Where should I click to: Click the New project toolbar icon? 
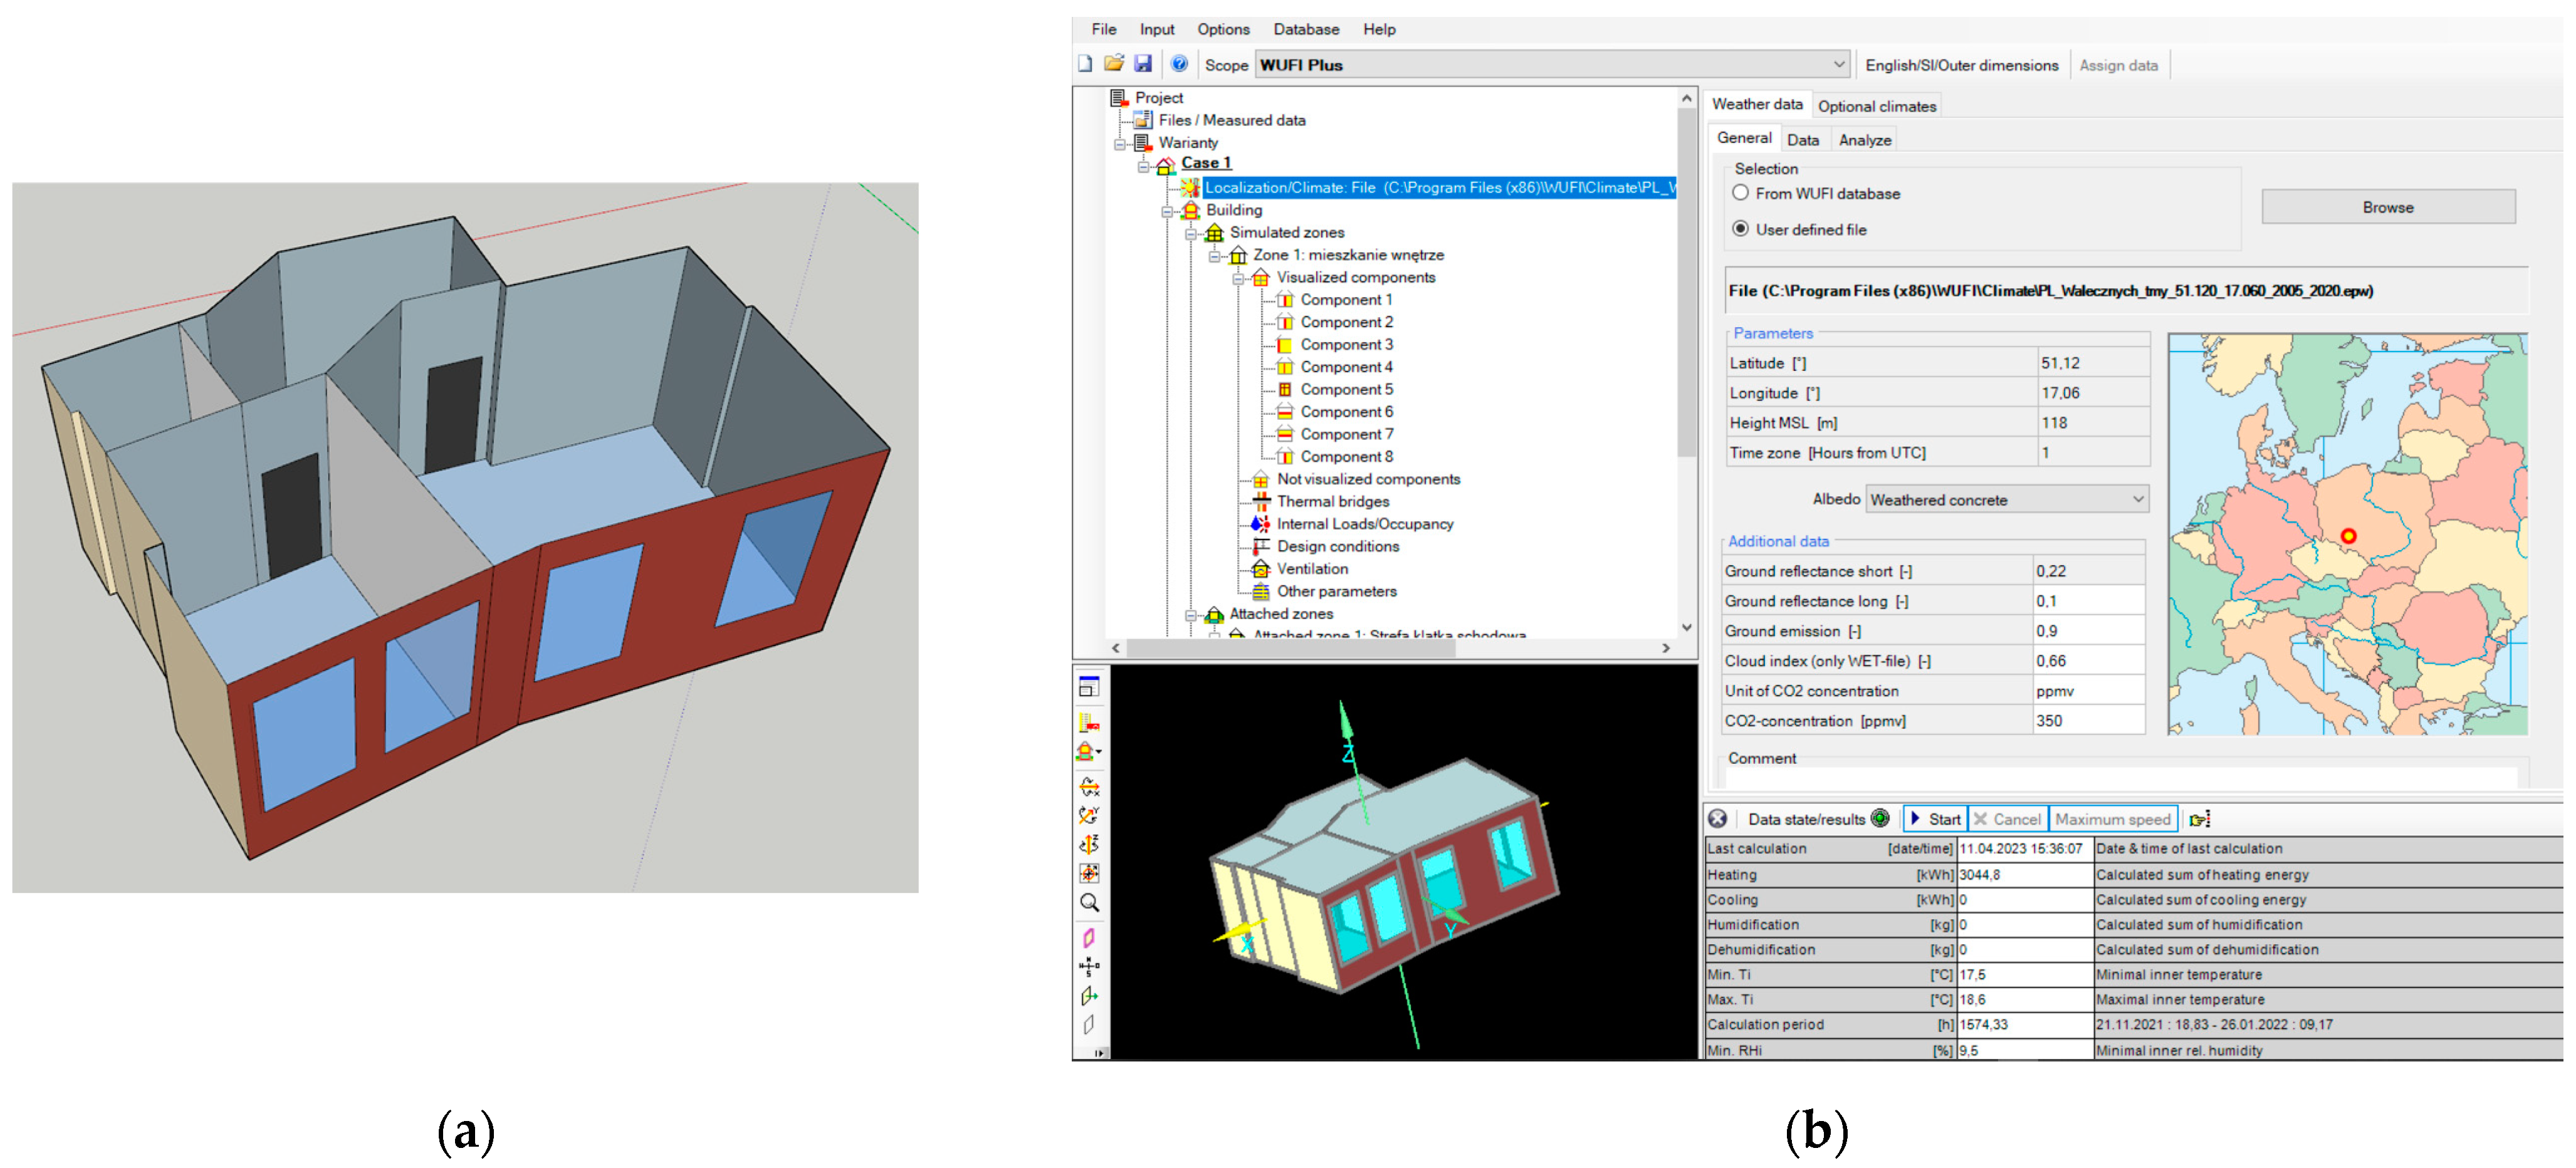coord(1085,64)
